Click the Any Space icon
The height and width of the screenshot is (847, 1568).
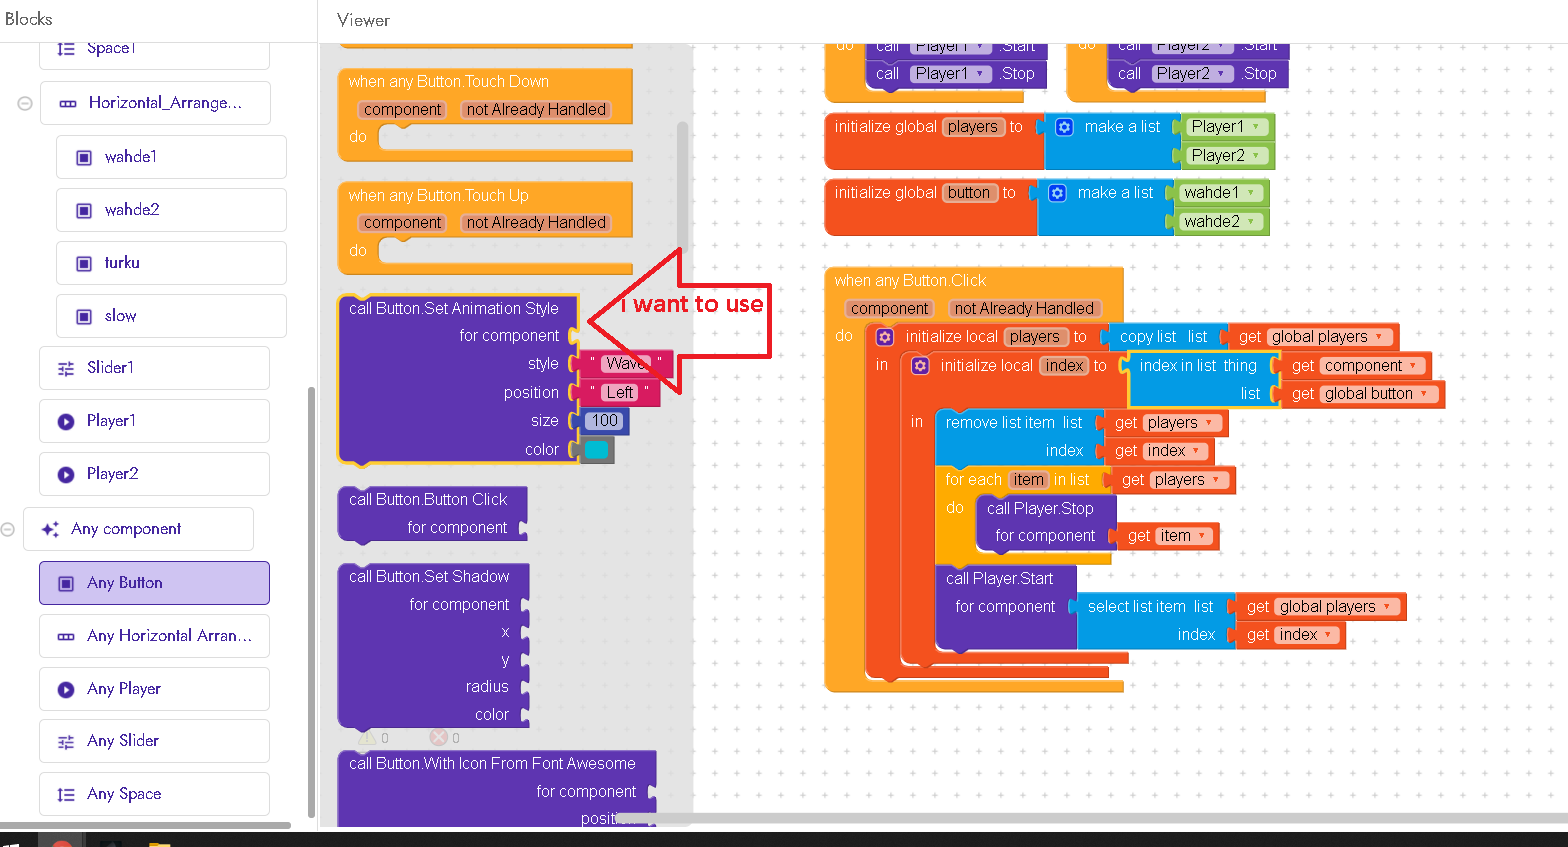click(66, 794)
